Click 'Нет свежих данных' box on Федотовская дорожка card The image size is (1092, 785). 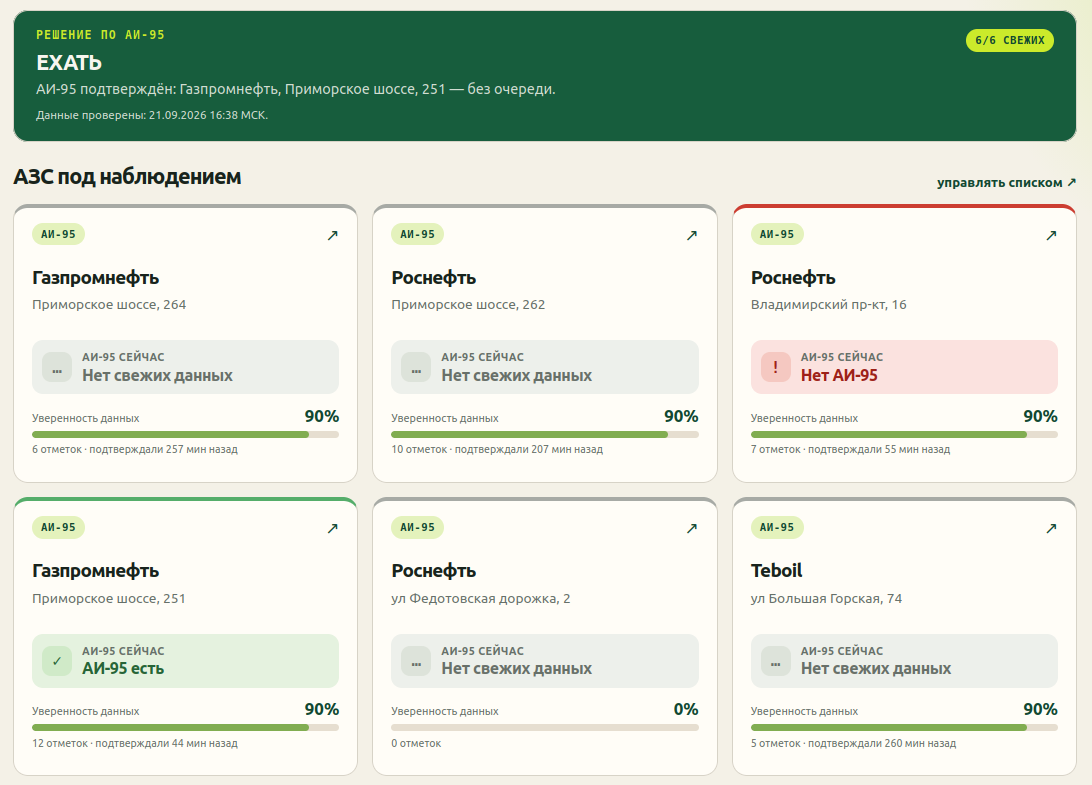(x=545, y=661)
